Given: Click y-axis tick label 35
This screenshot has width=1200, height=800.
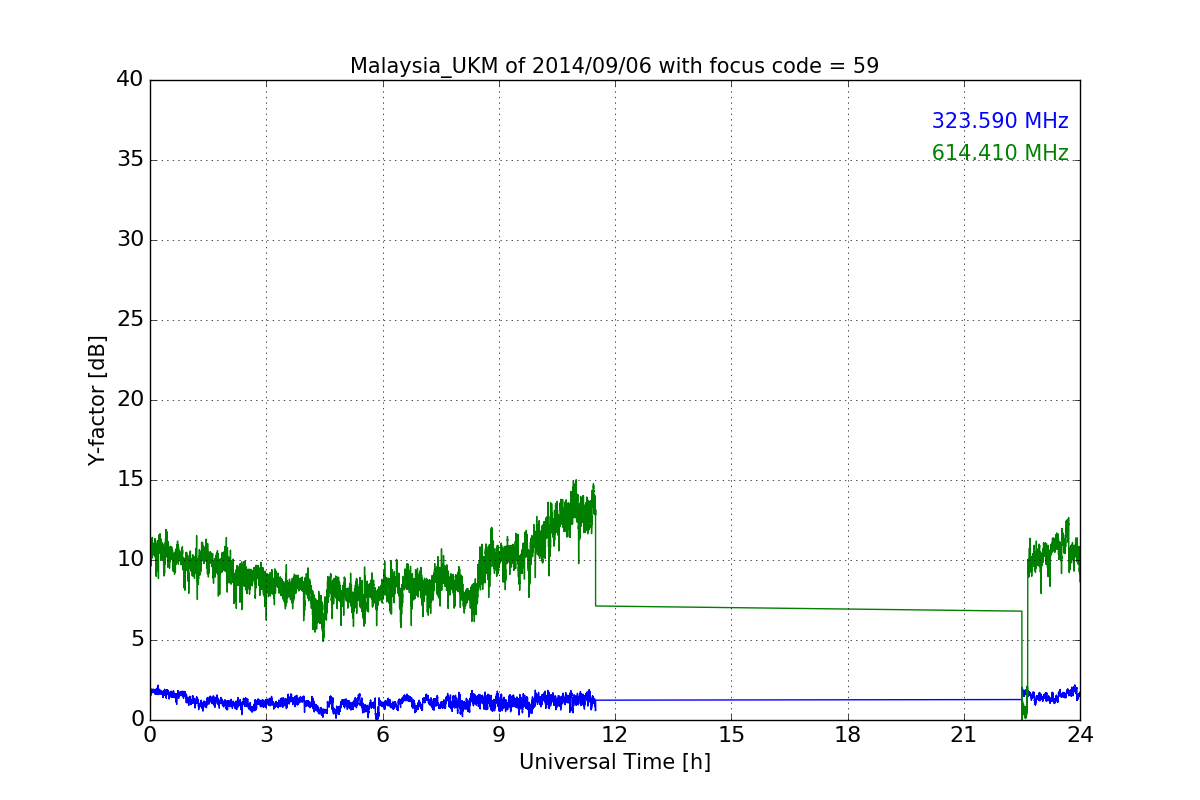Looking at the screenshot, I should (129, 160).
